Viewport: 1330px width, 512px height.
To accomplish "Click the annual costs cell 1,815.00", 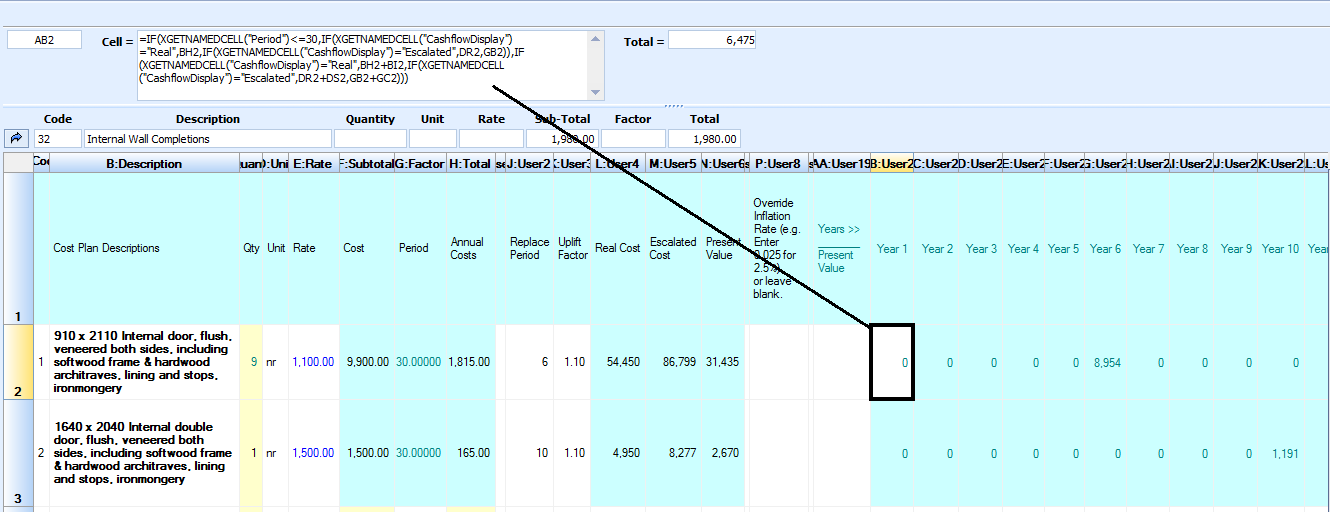I will (x=469, y=362).
